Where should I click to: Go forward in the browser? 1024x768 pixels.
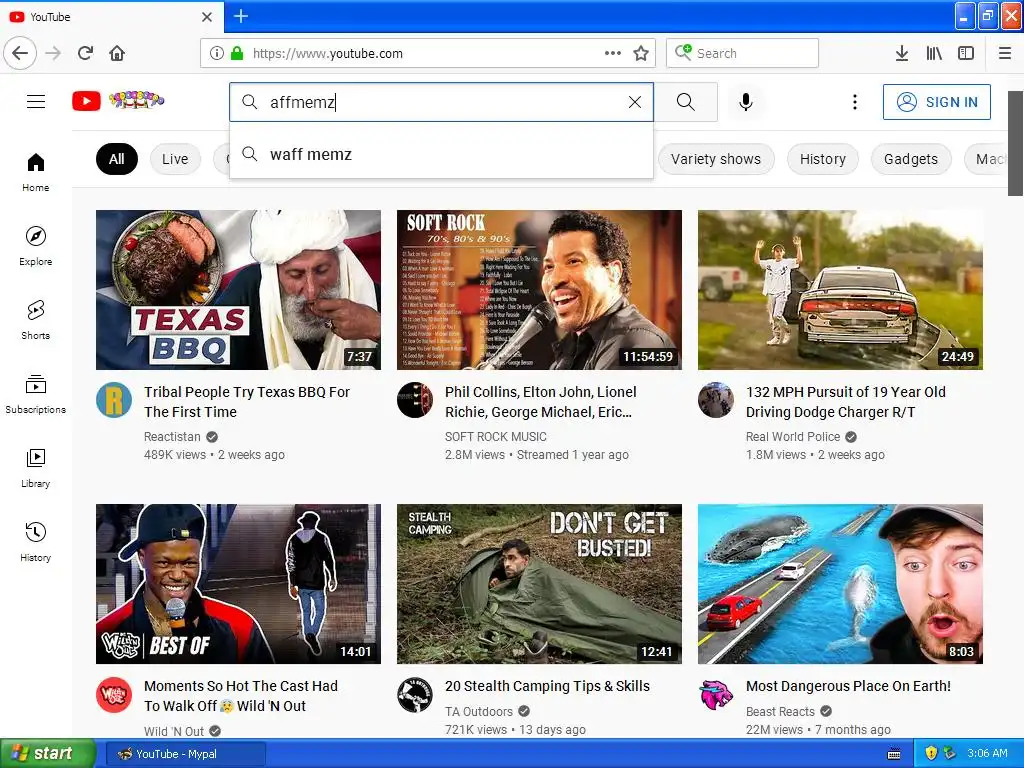click(54, 53)
